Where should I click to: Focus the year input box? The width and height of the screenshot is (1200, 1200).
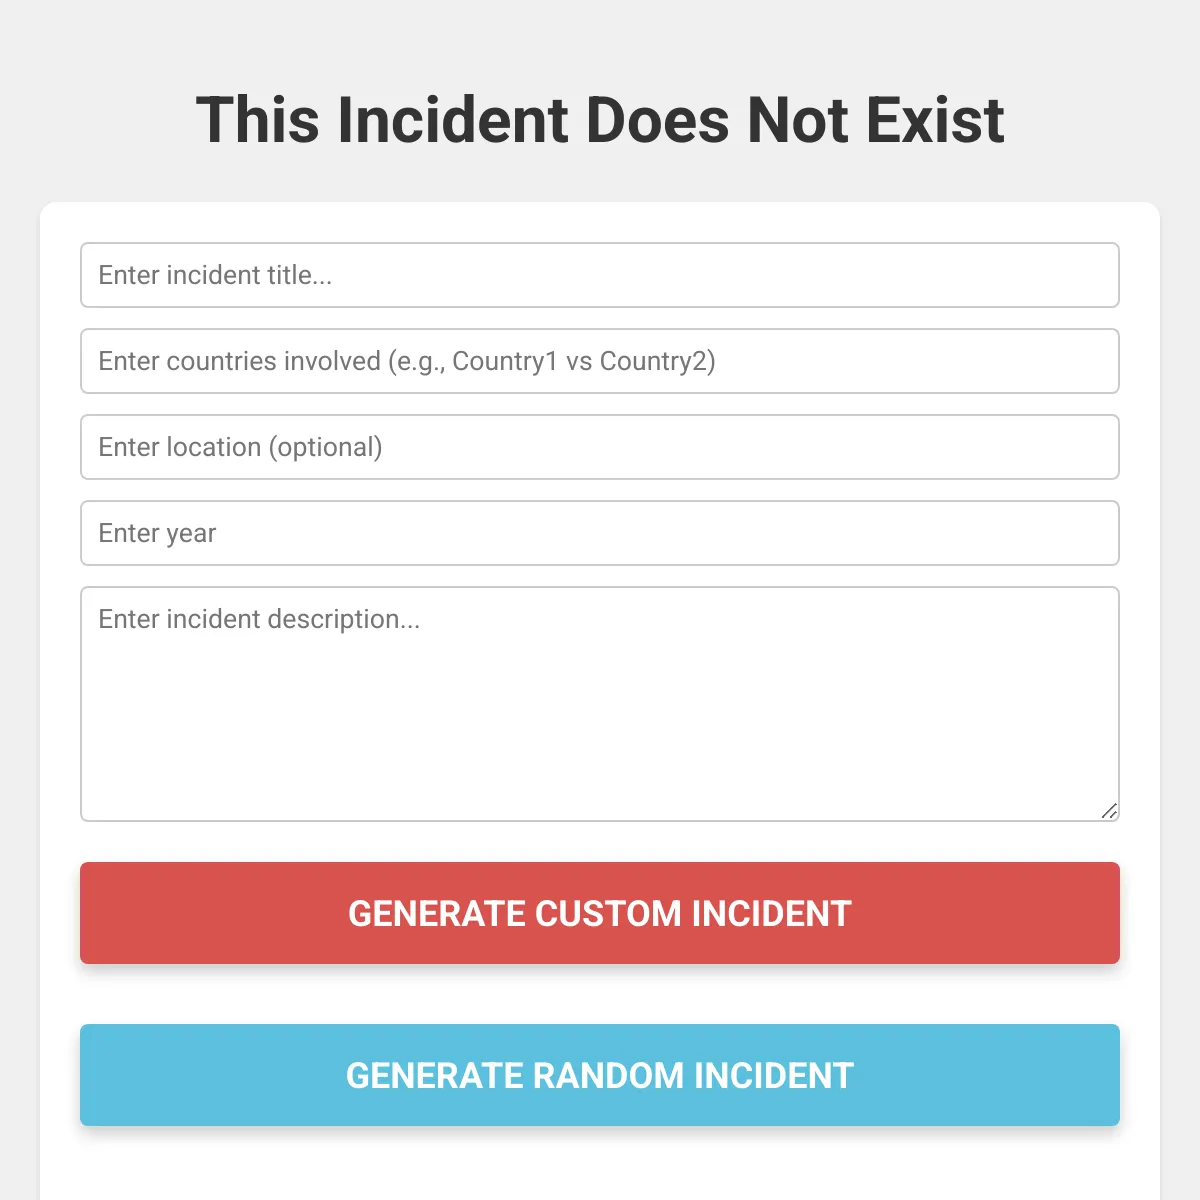tap(600, 533)
